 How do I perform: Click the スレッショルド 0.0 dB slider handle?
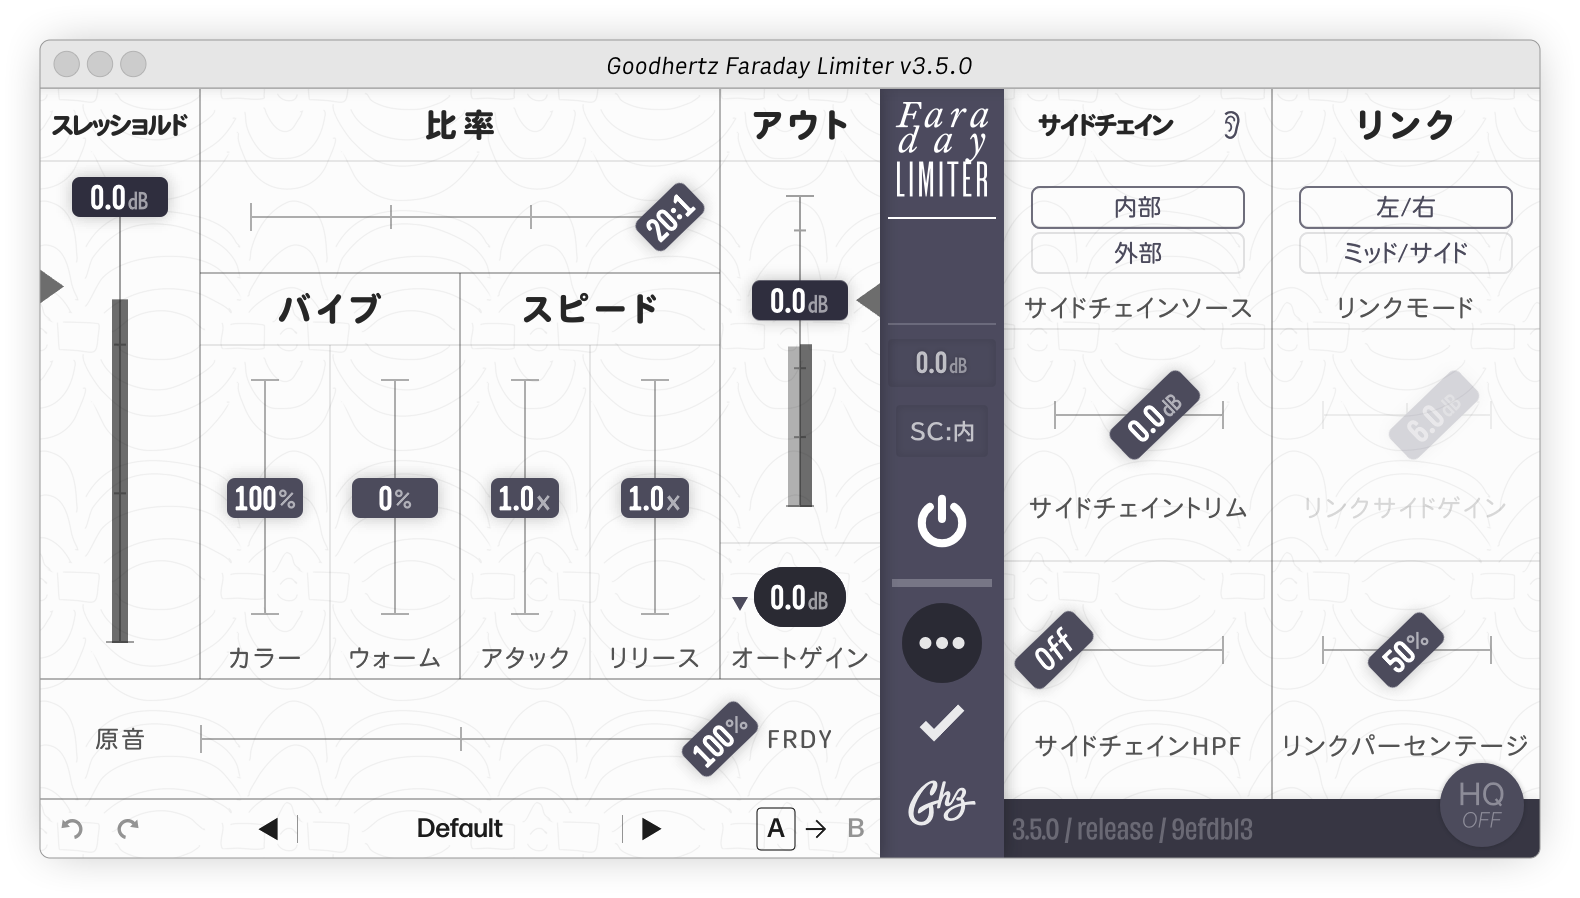[119, 197]
